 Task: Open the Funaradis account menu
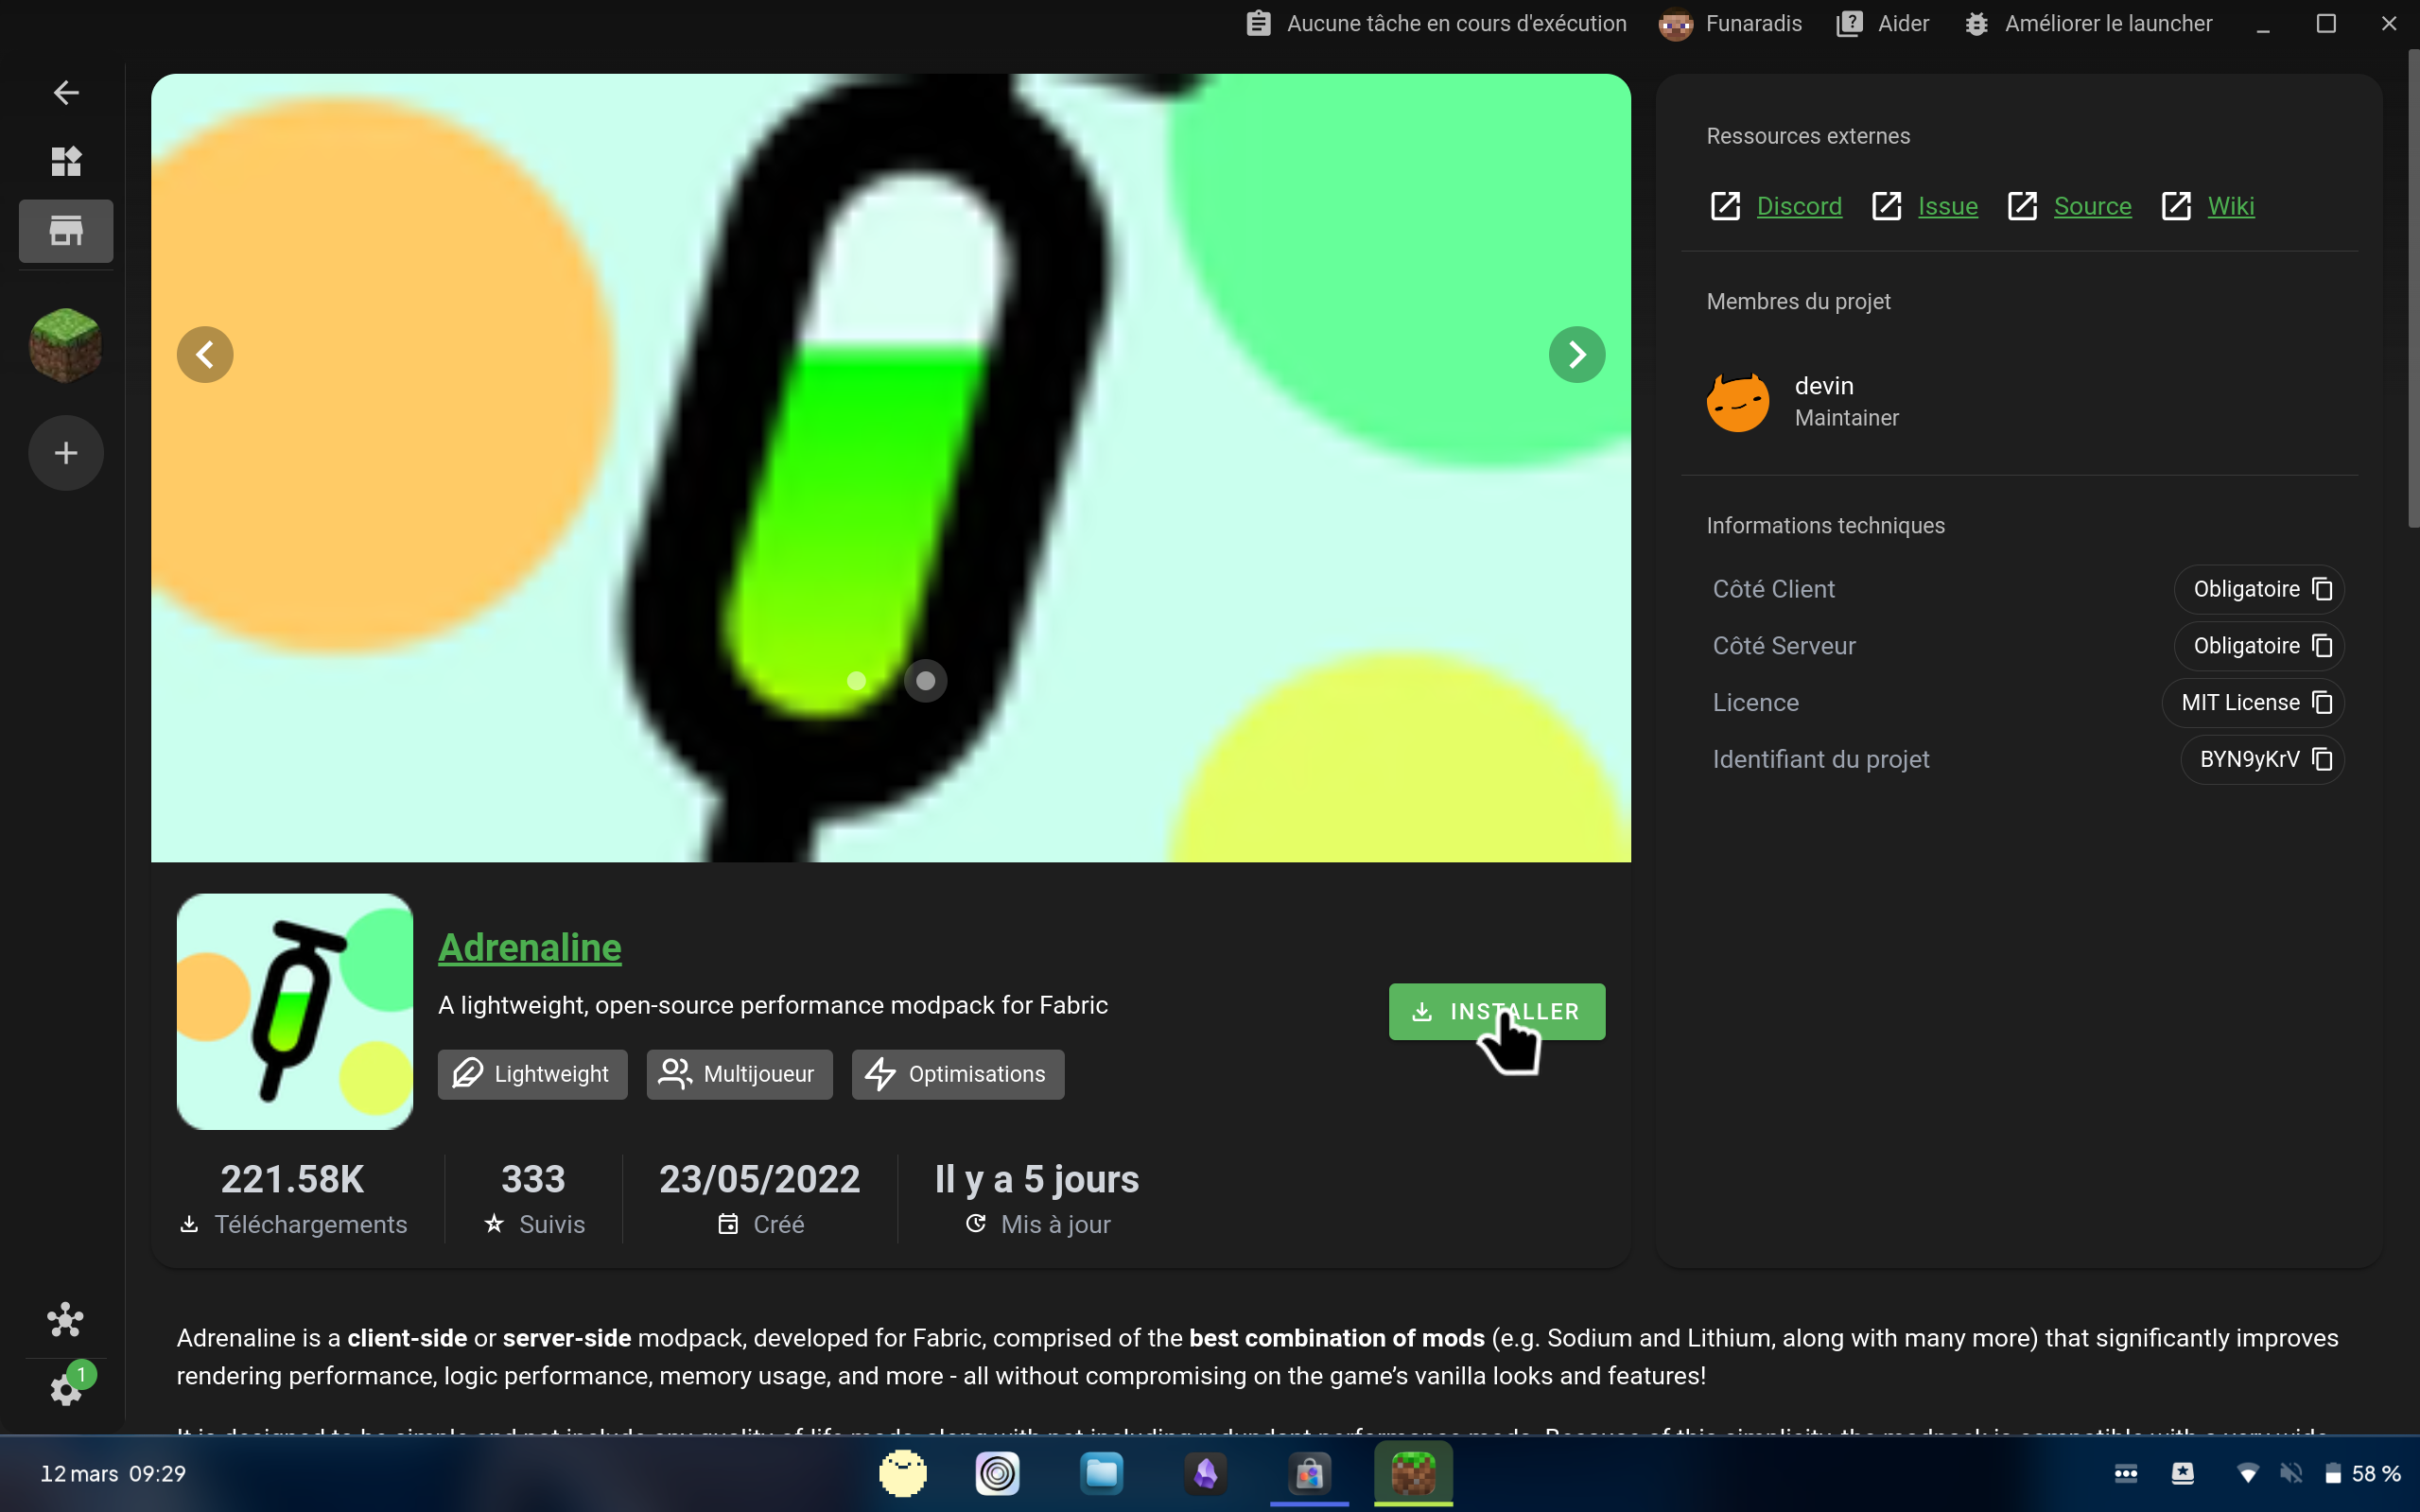pos(1730,23)
